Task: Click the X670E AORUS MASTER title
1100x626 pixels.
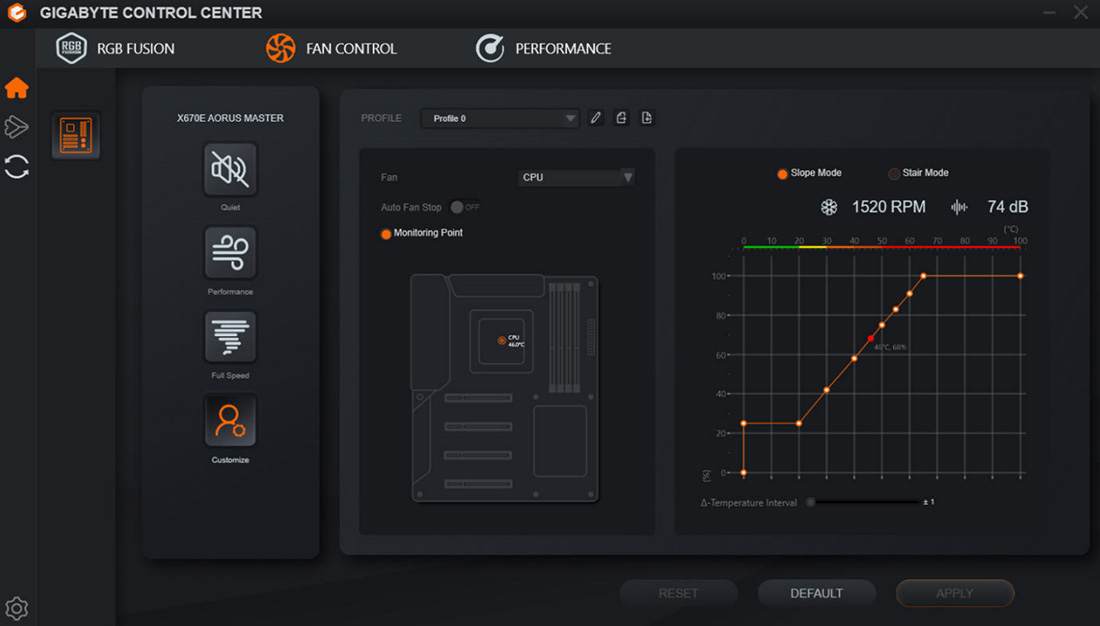Action: [x=230, y=118]
